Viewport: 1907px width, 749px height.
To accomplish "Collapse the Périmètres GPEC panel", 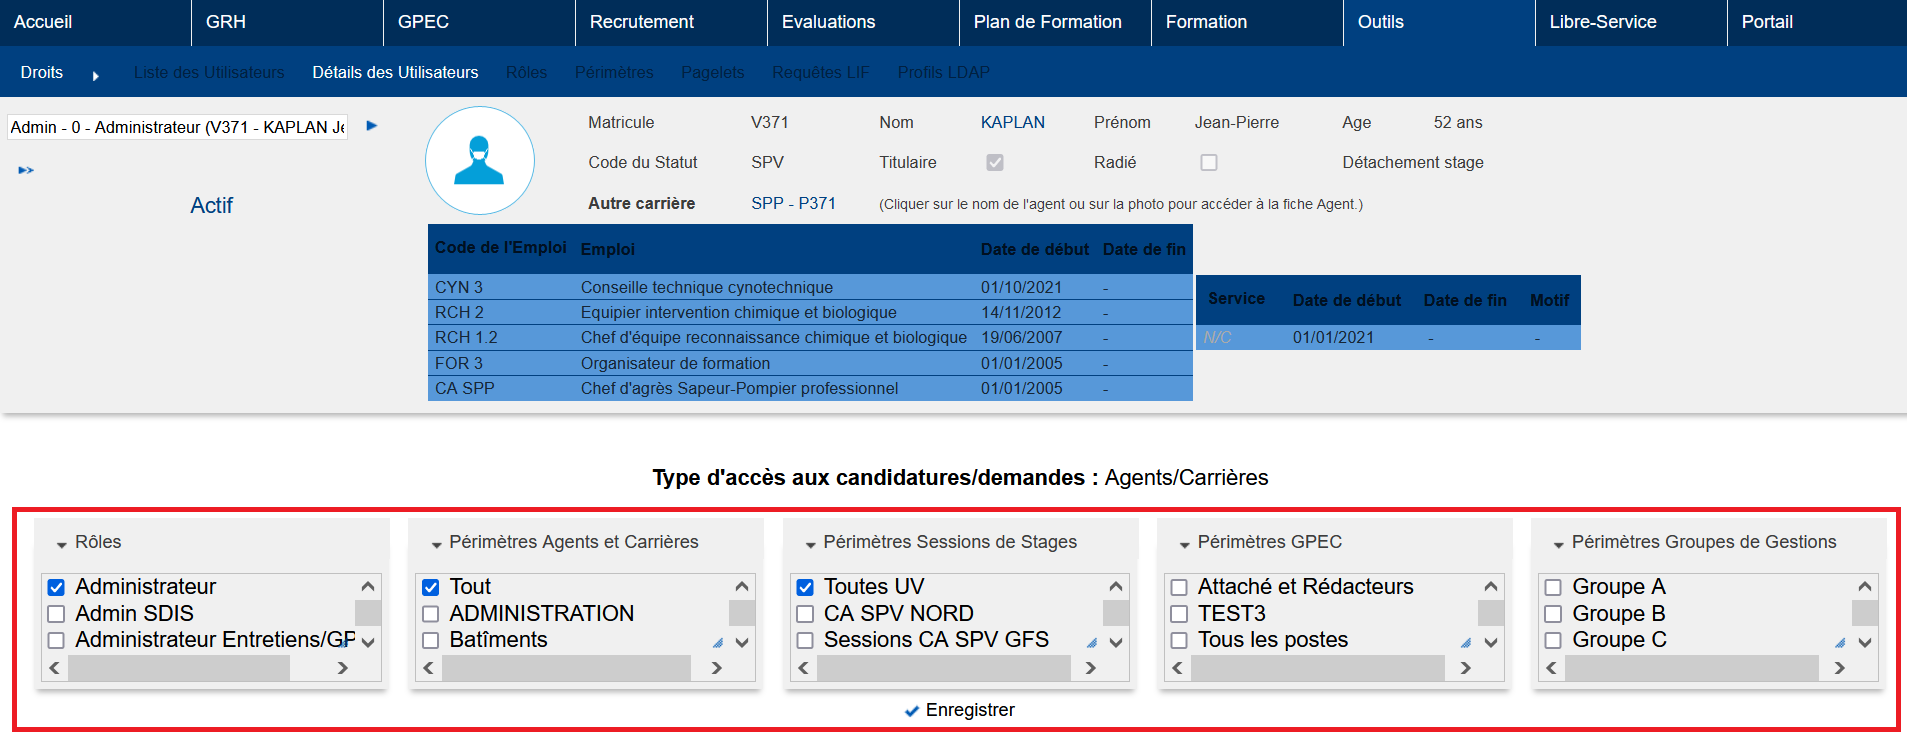I will coord(1184,544).
